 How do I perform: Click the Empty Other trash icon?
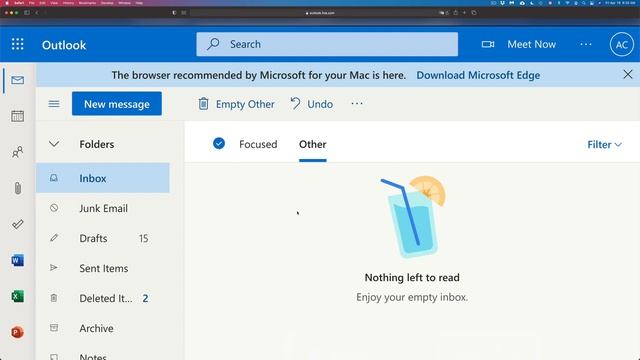203,104
